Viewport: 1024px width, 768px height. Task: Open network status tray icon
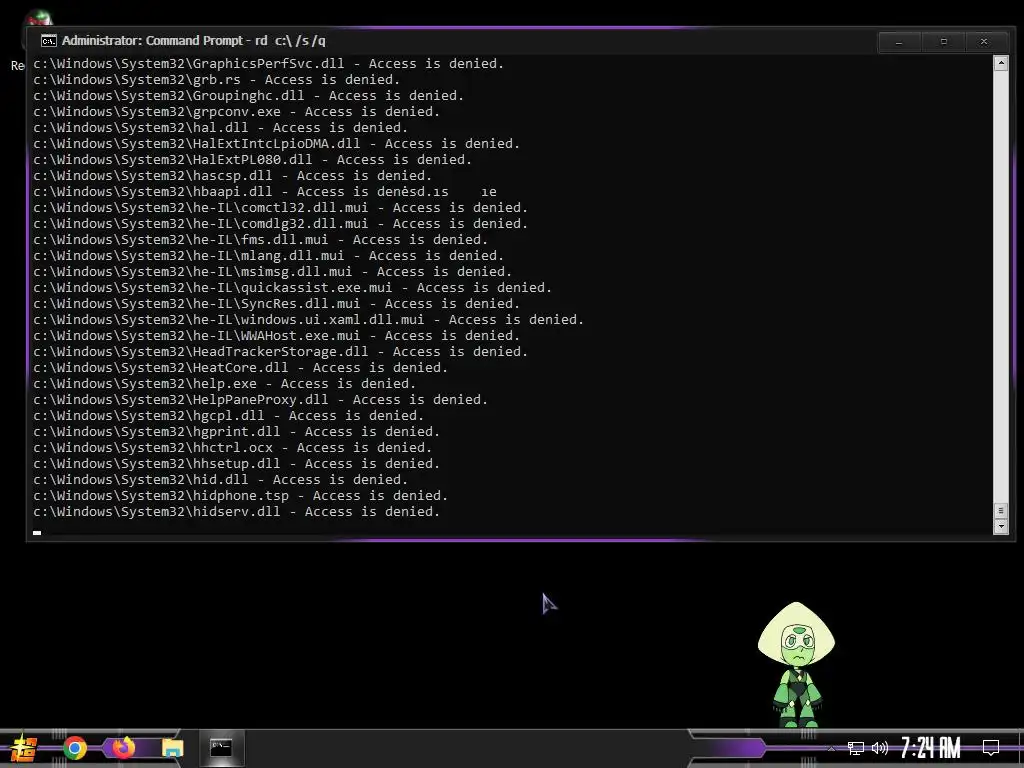[x=856, y=748]
